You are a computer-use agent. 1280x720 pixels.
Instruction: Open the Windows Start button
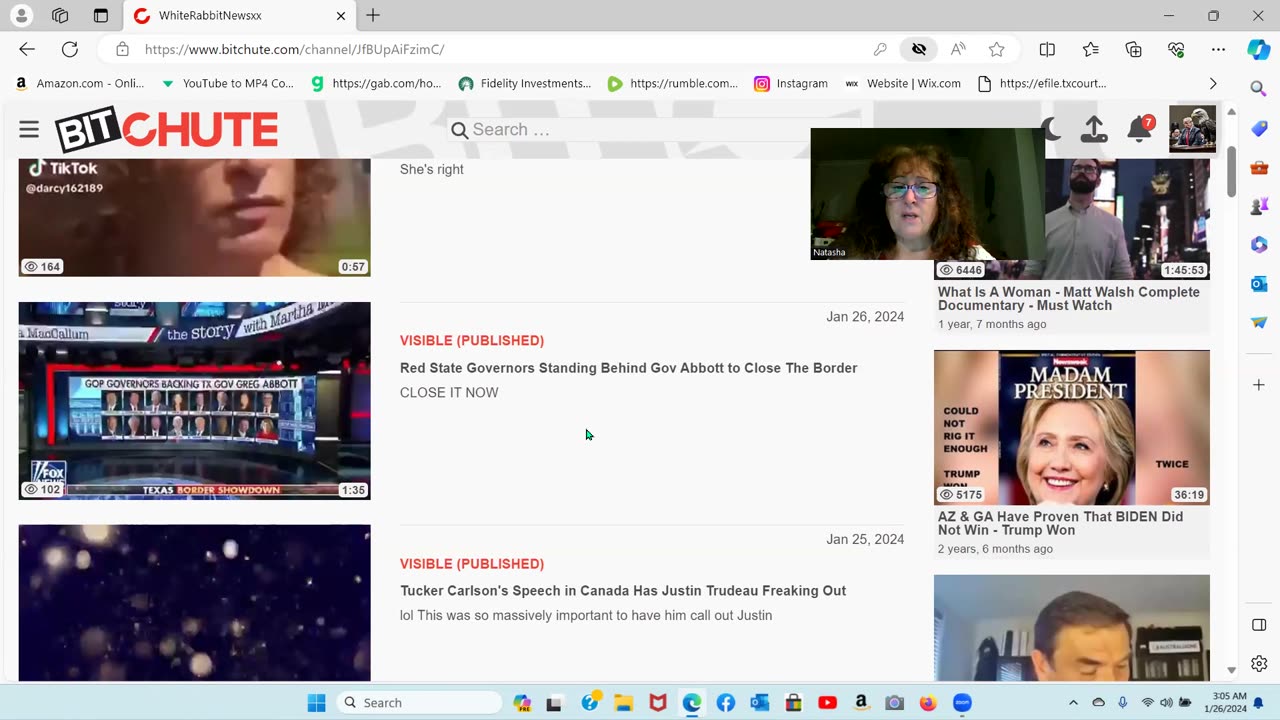point(316,703)
